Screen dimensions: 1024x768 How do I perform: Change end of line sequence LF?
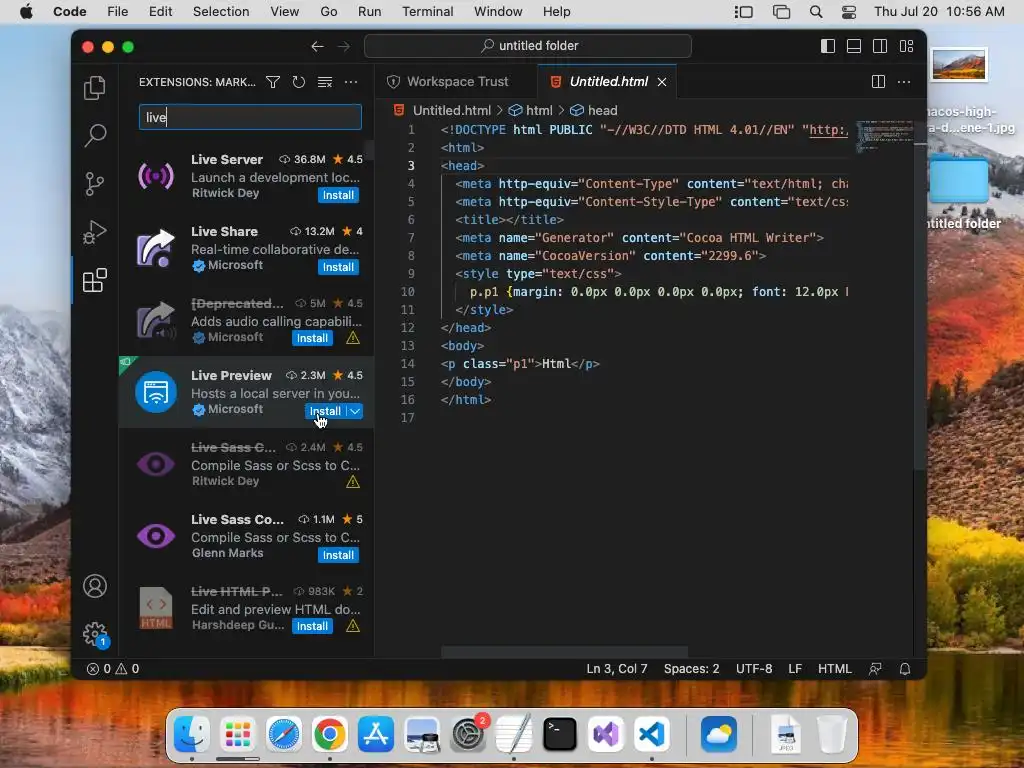point(795,669)
